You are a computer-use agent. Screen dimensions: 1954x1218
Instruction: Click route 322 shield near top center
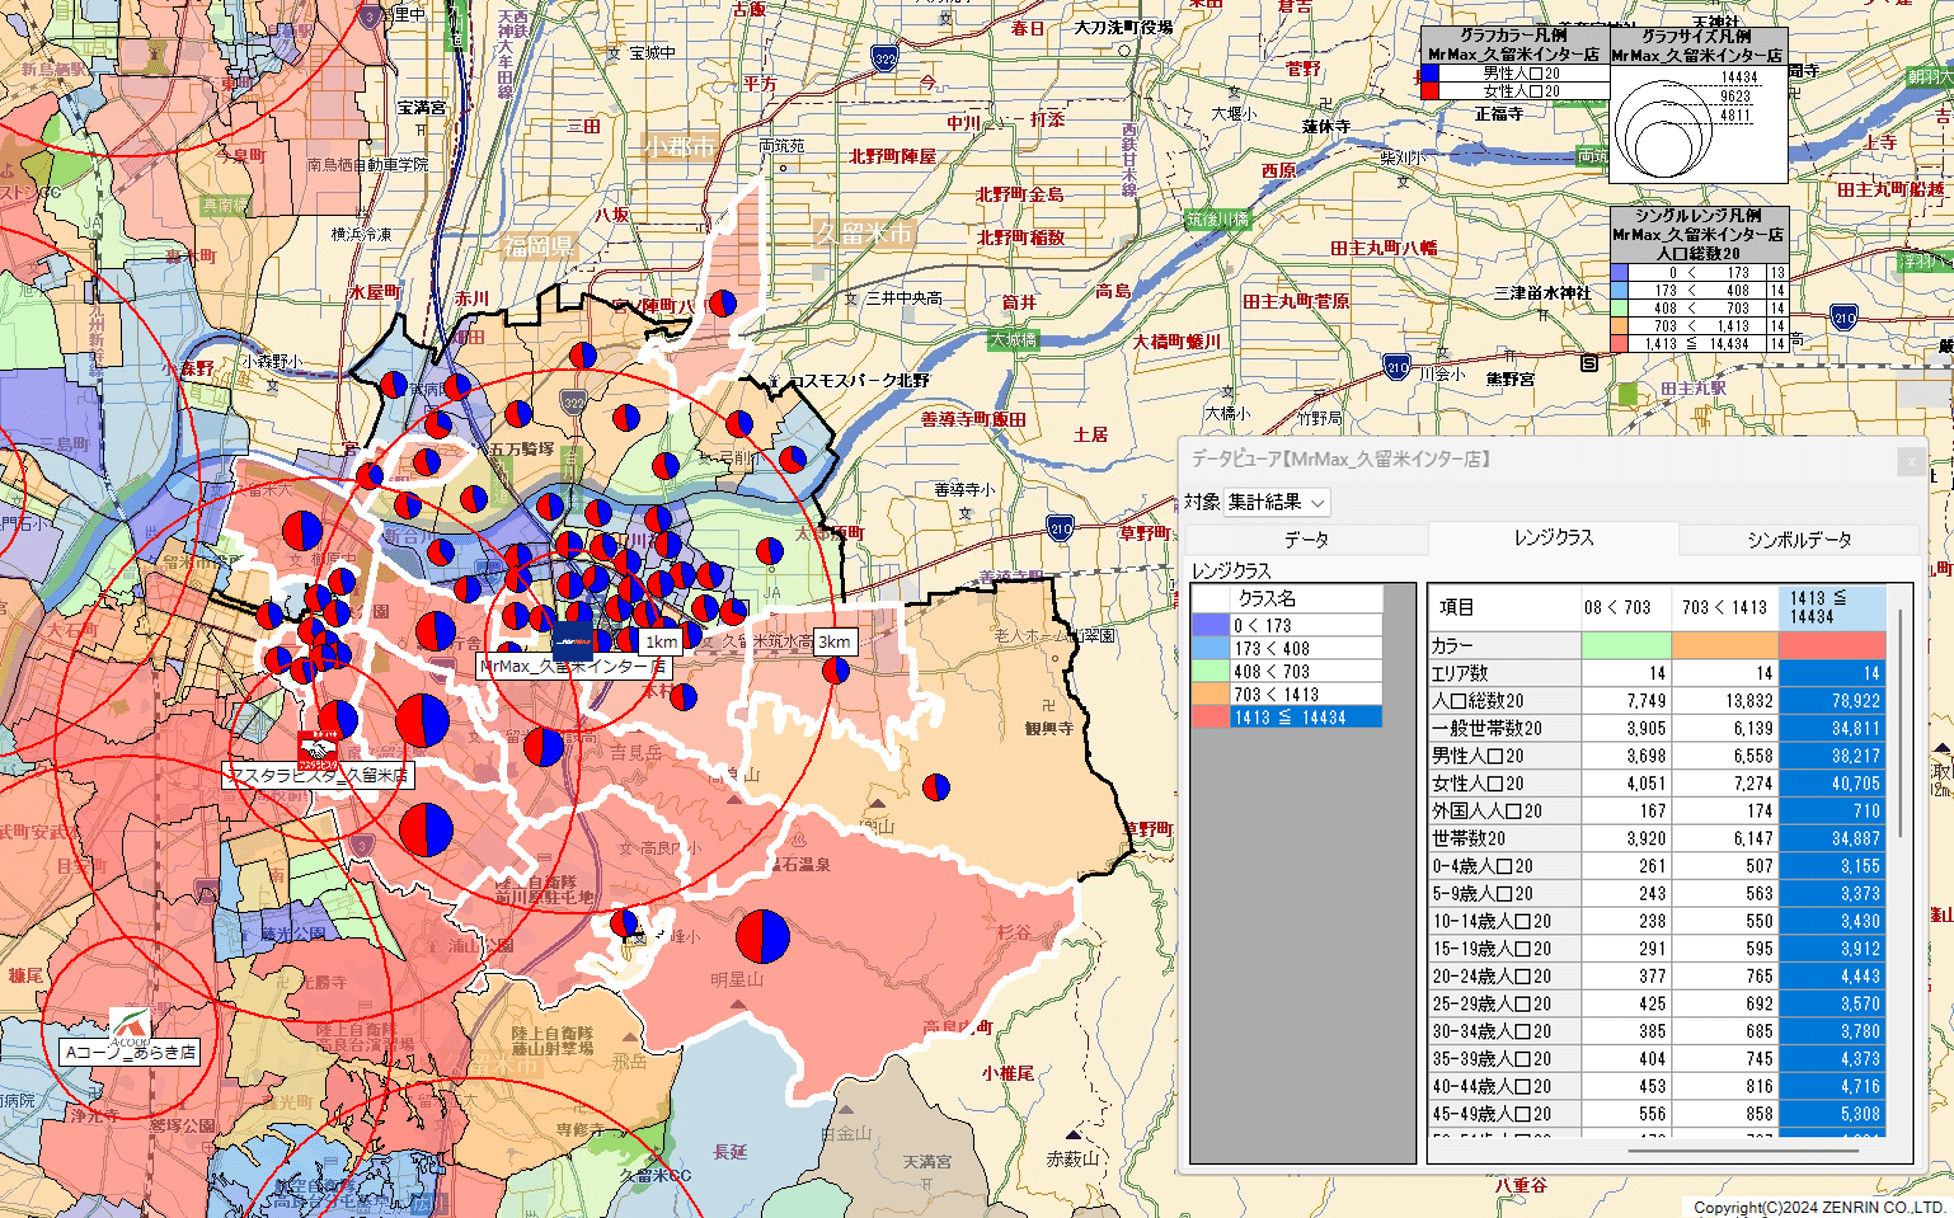(884, 59)
